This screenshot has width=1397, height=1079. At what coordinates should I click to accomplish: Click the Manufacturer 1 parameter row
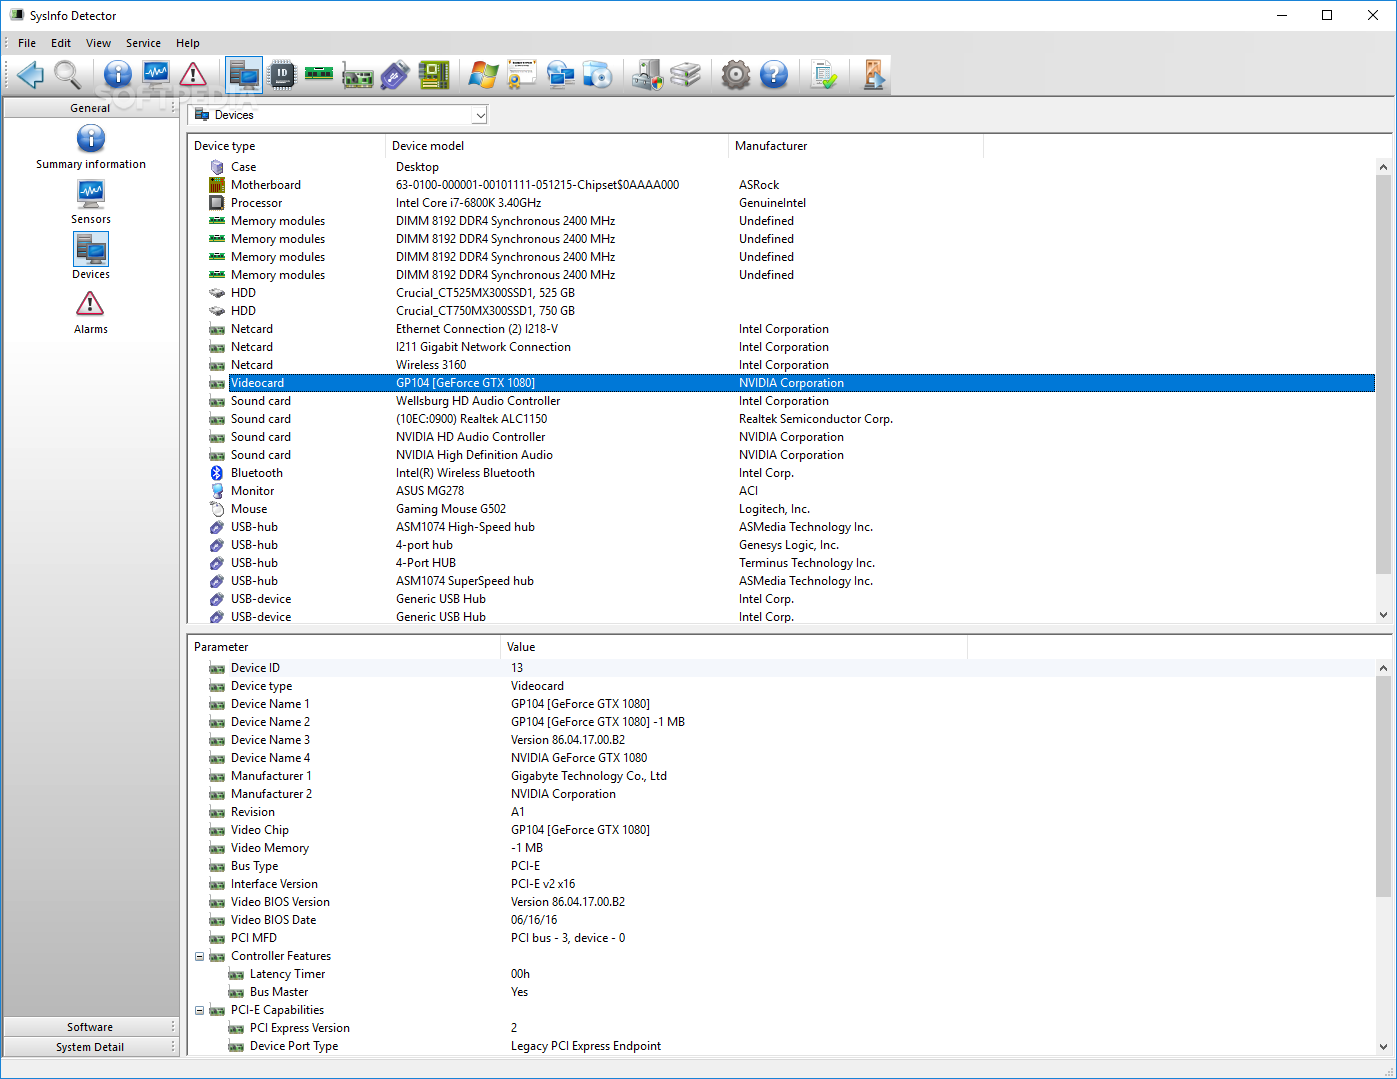782,776
